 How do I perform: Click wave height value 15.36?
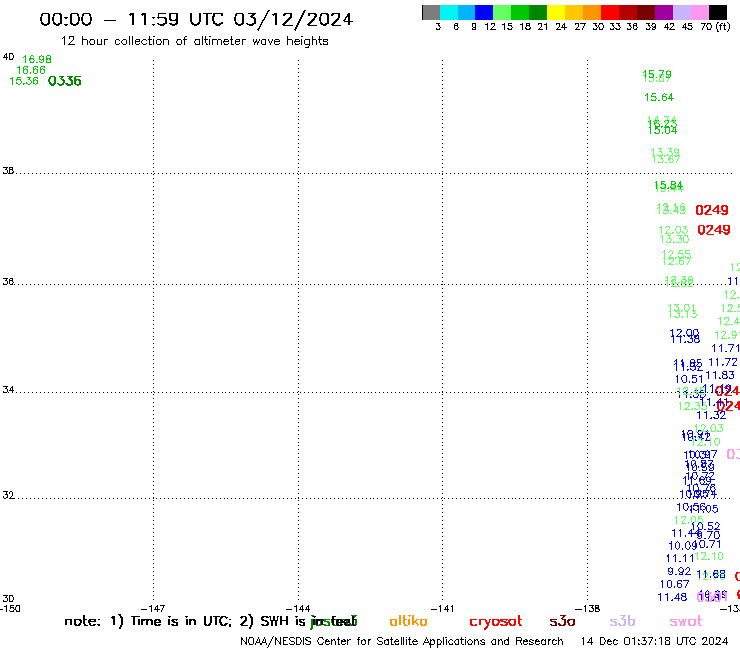(24, 81)
